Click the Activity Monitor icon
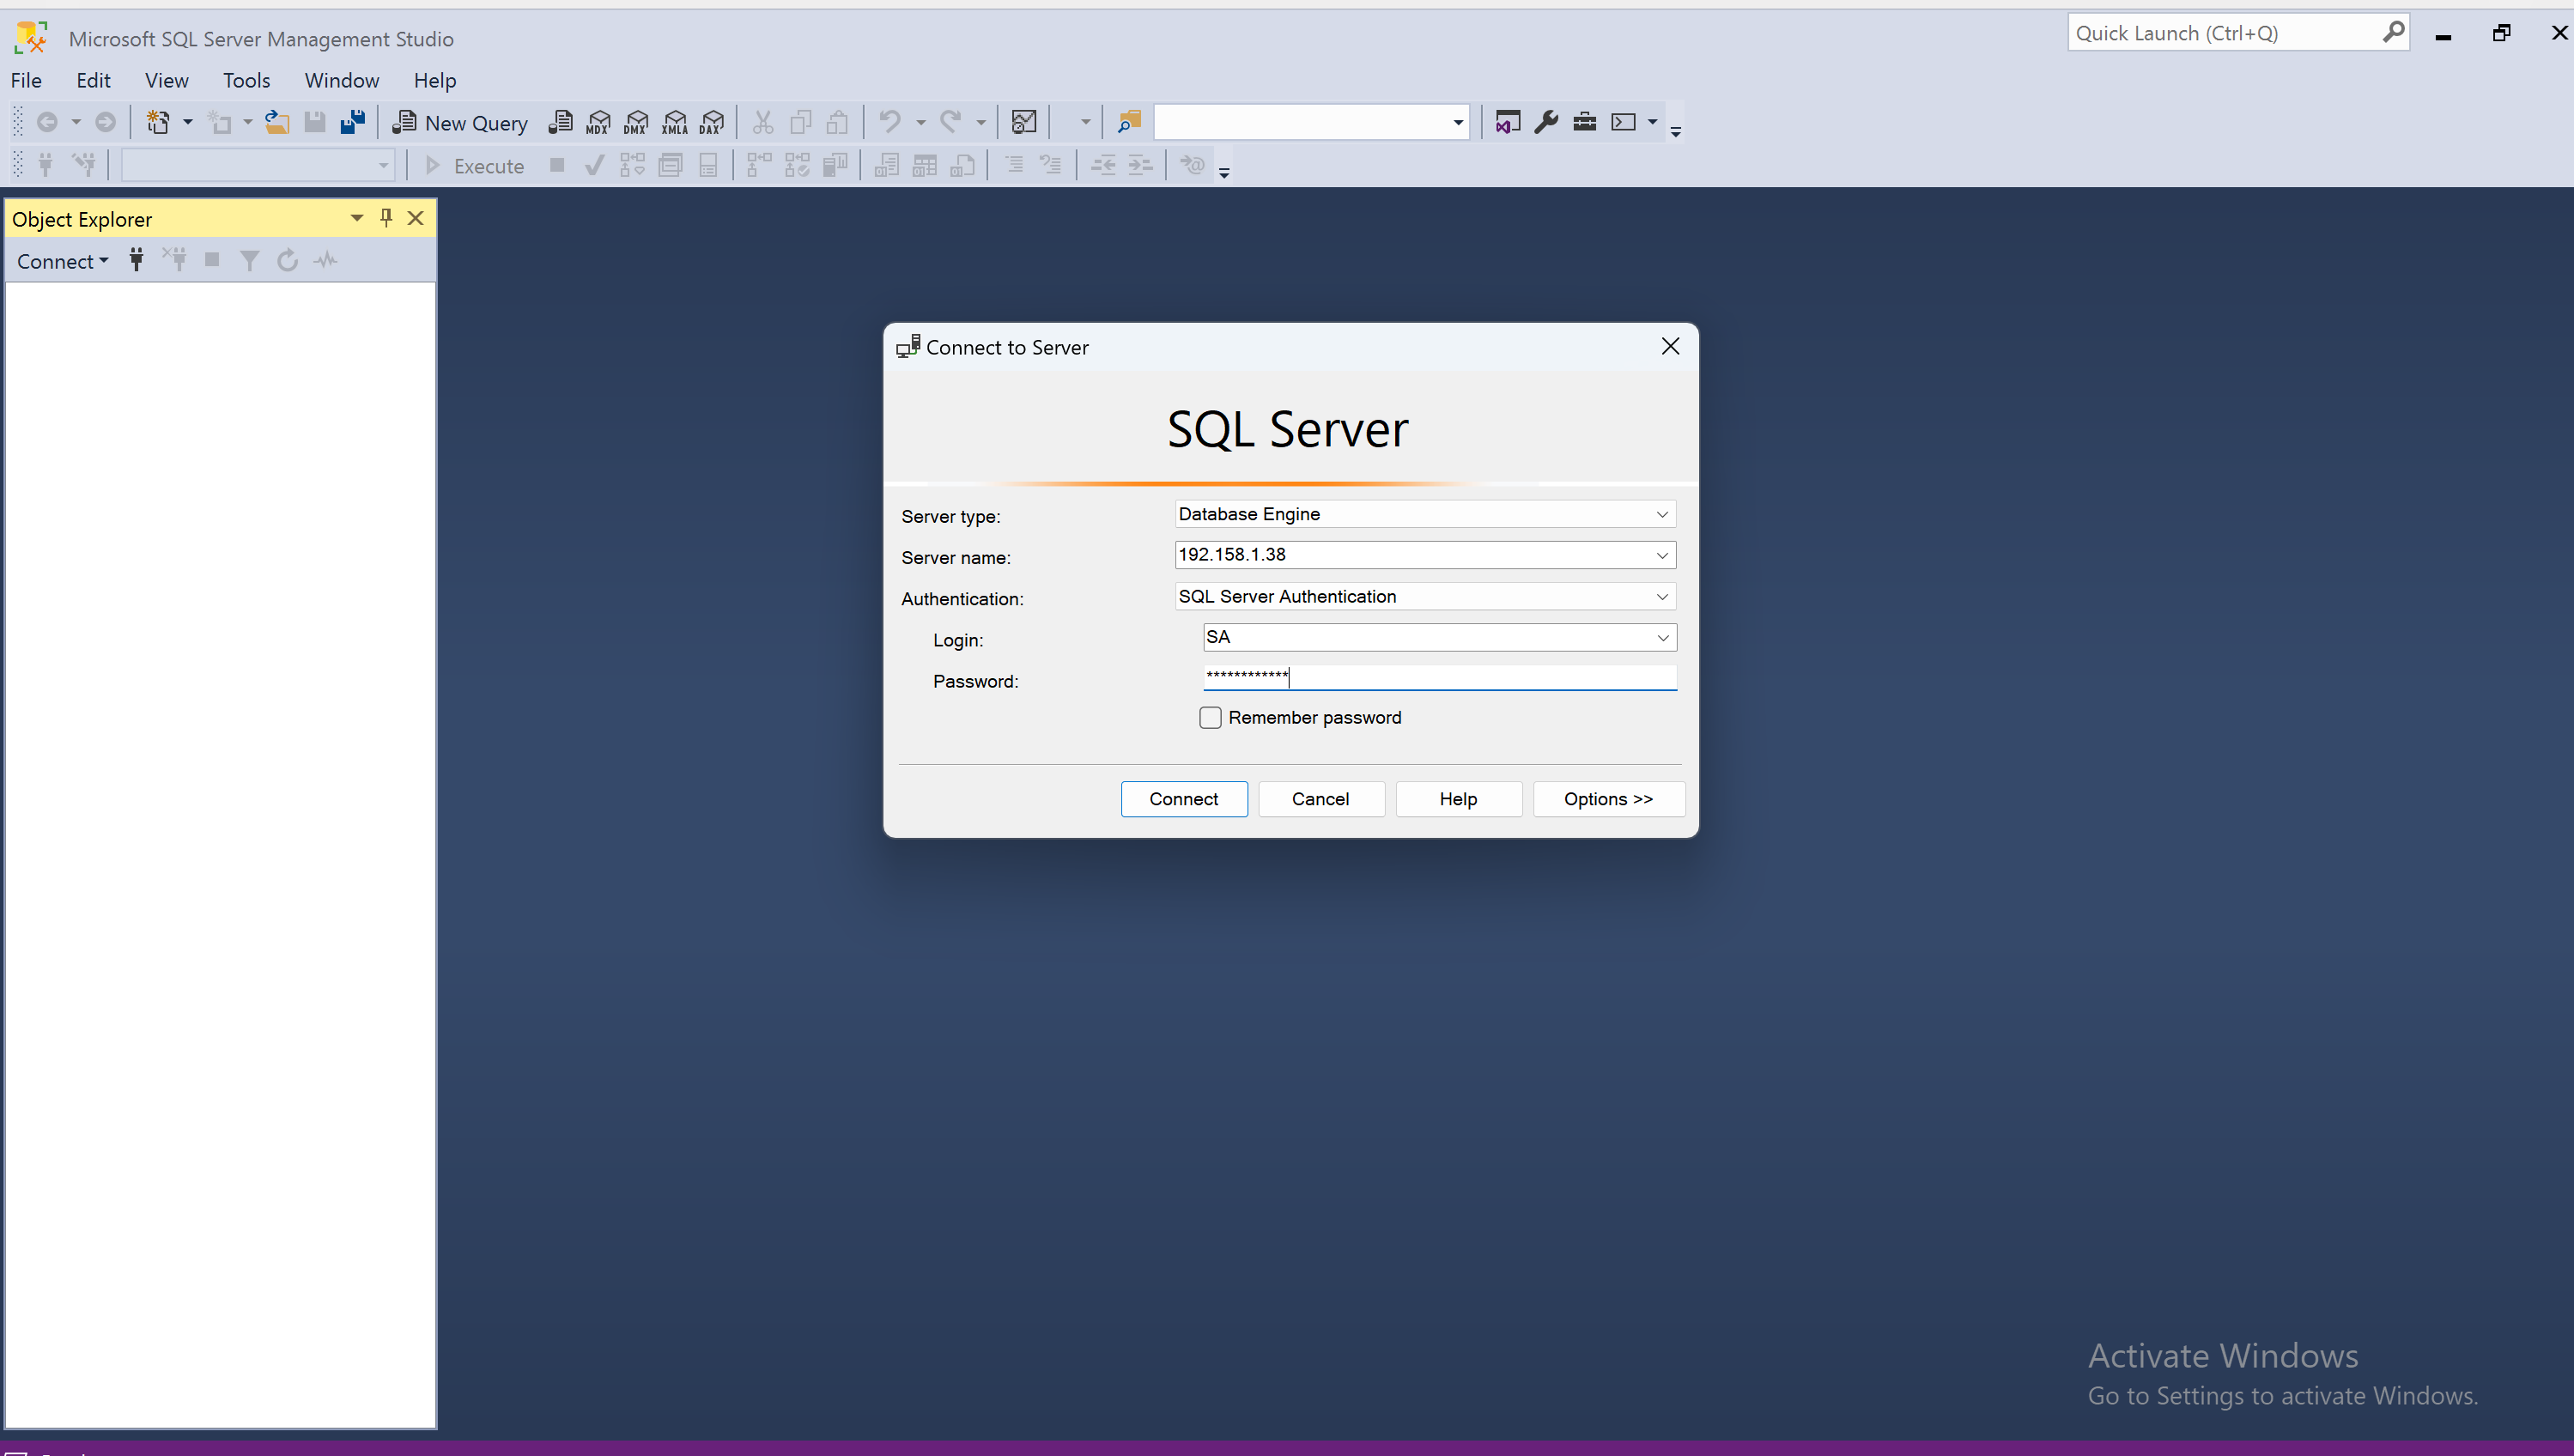Viewport: 2574px width, 1456px height. tap(1024, 123)
